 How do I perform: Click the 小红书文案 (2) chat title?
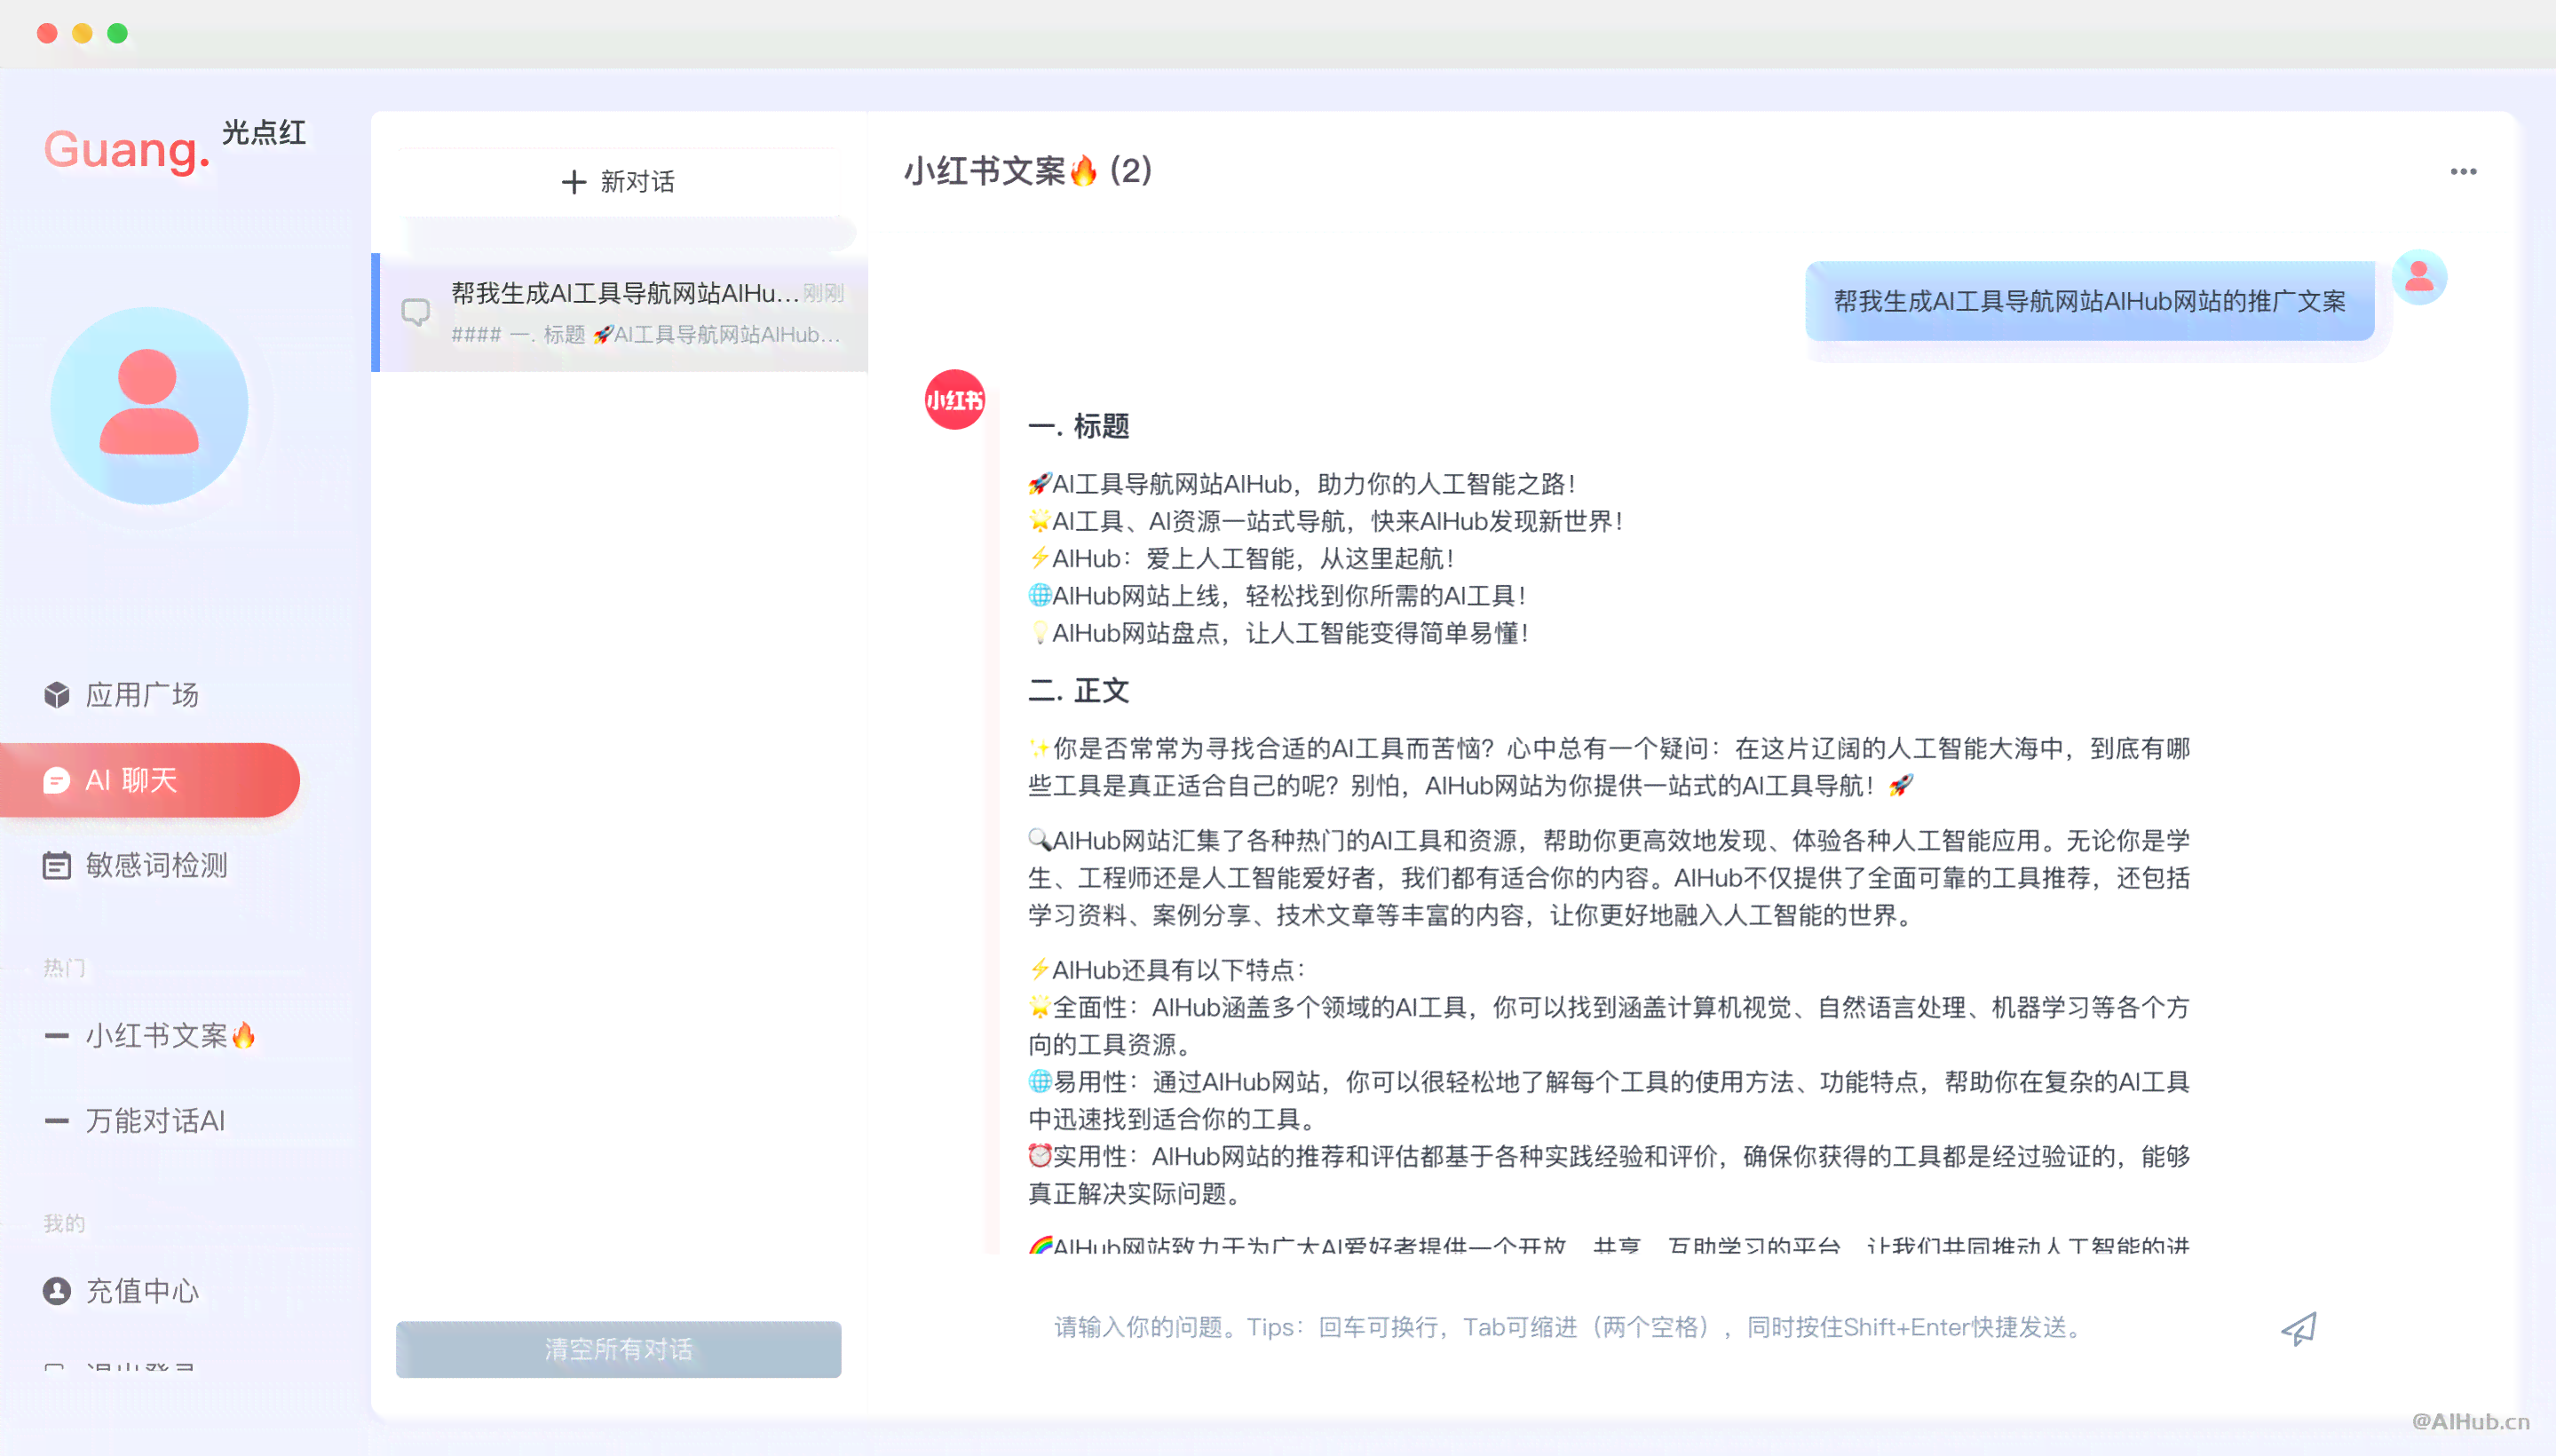1028,171
